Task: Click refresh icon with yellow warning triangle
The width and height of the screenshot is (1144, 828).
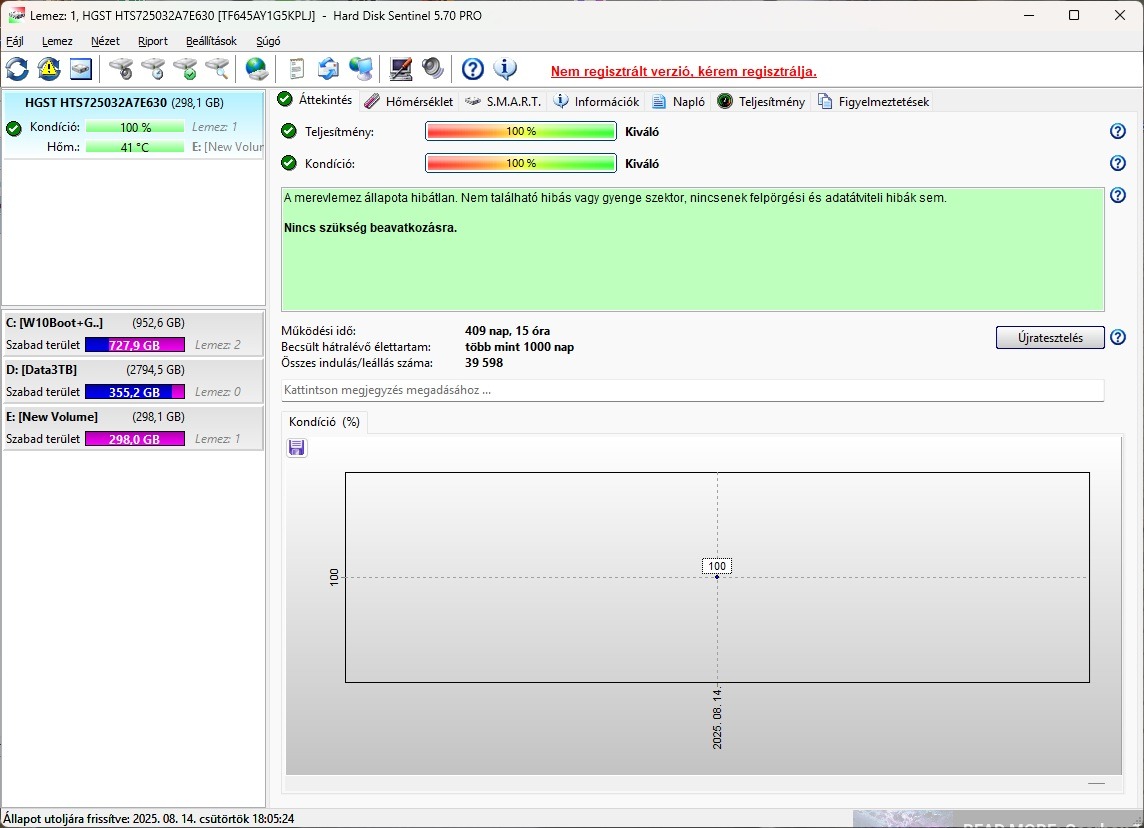Action: [49, 69]
